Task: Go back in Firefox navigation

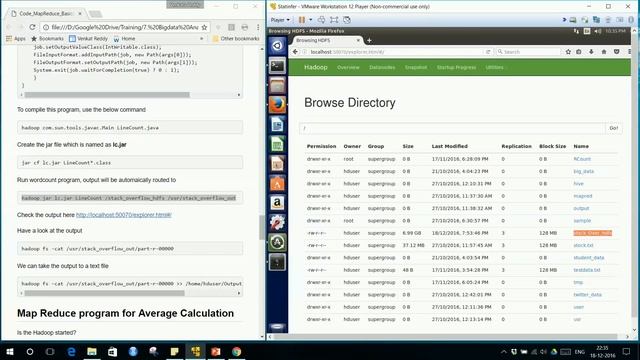Action: click(x=296, y=52)
